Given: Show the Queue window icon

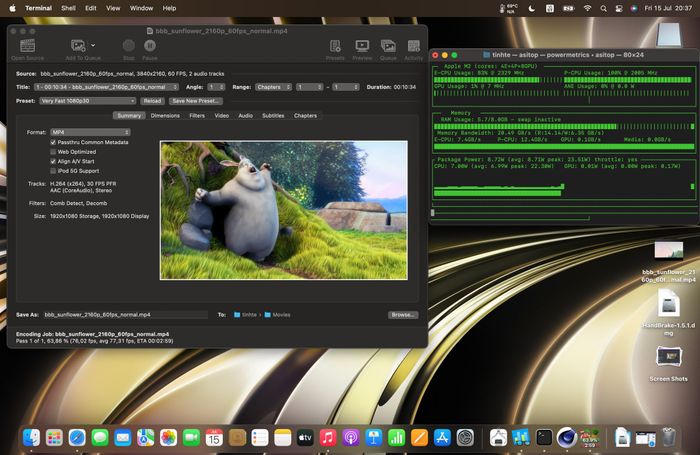Looking at the screenshot, I should [388, 46].
